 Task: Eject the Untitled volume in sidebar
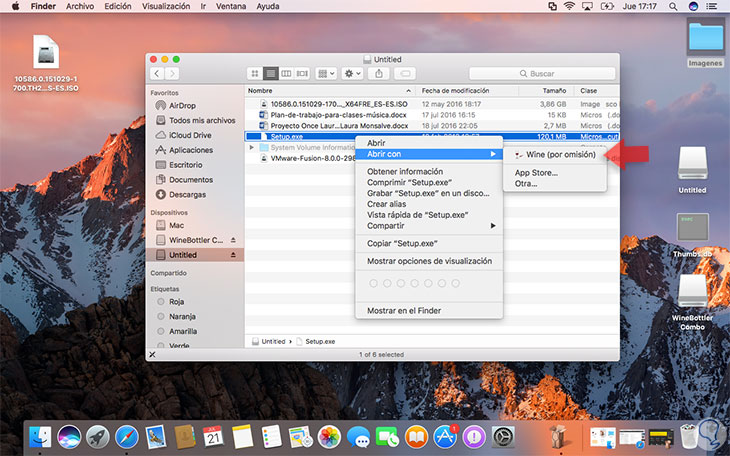tap(233, 255)
